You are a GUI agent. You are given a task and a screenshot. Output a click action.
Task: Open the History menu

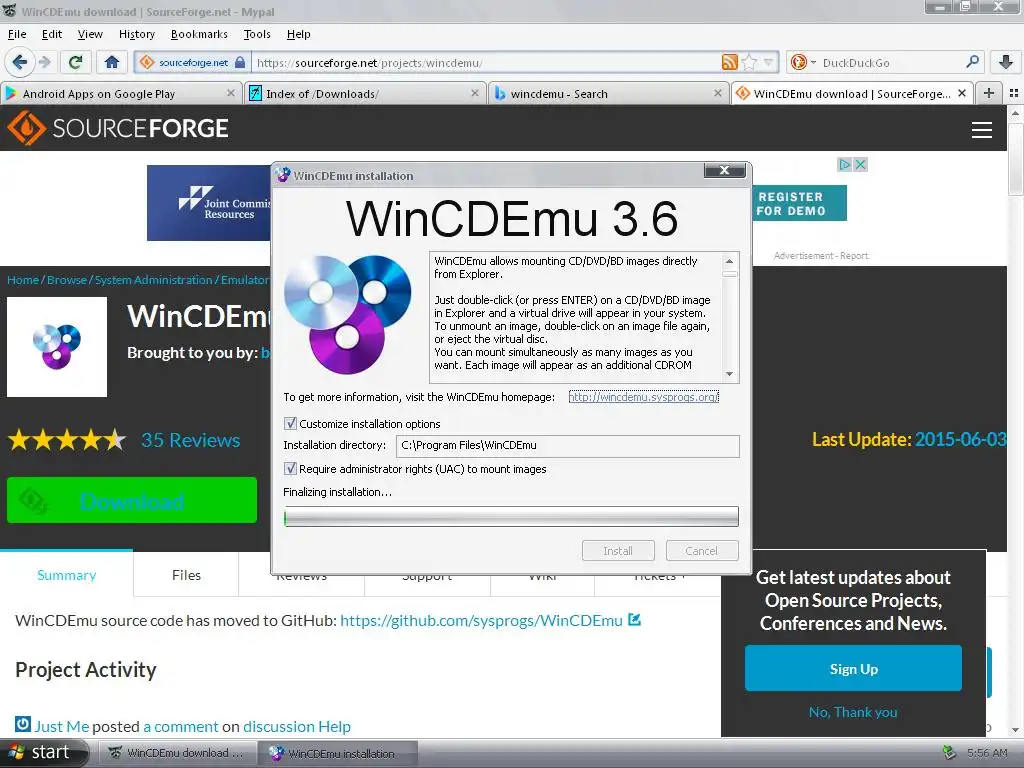pos(136,34)
